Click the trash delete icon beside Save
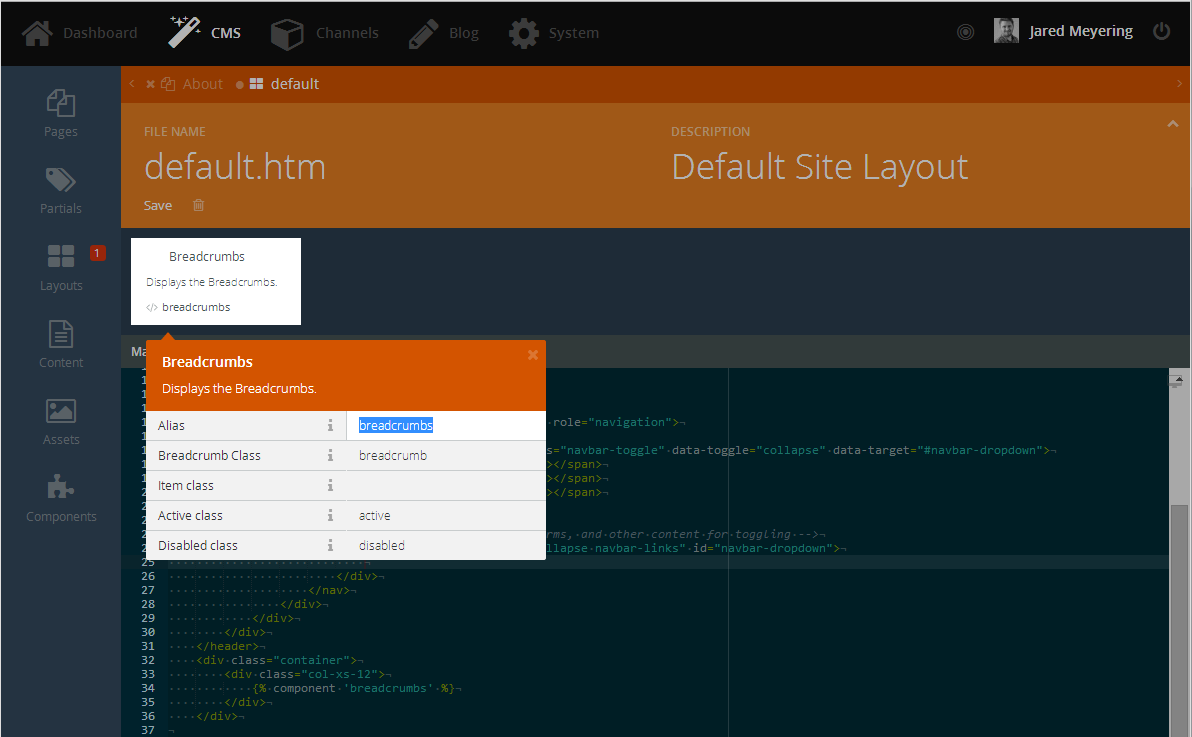 (x=198, y=205)
